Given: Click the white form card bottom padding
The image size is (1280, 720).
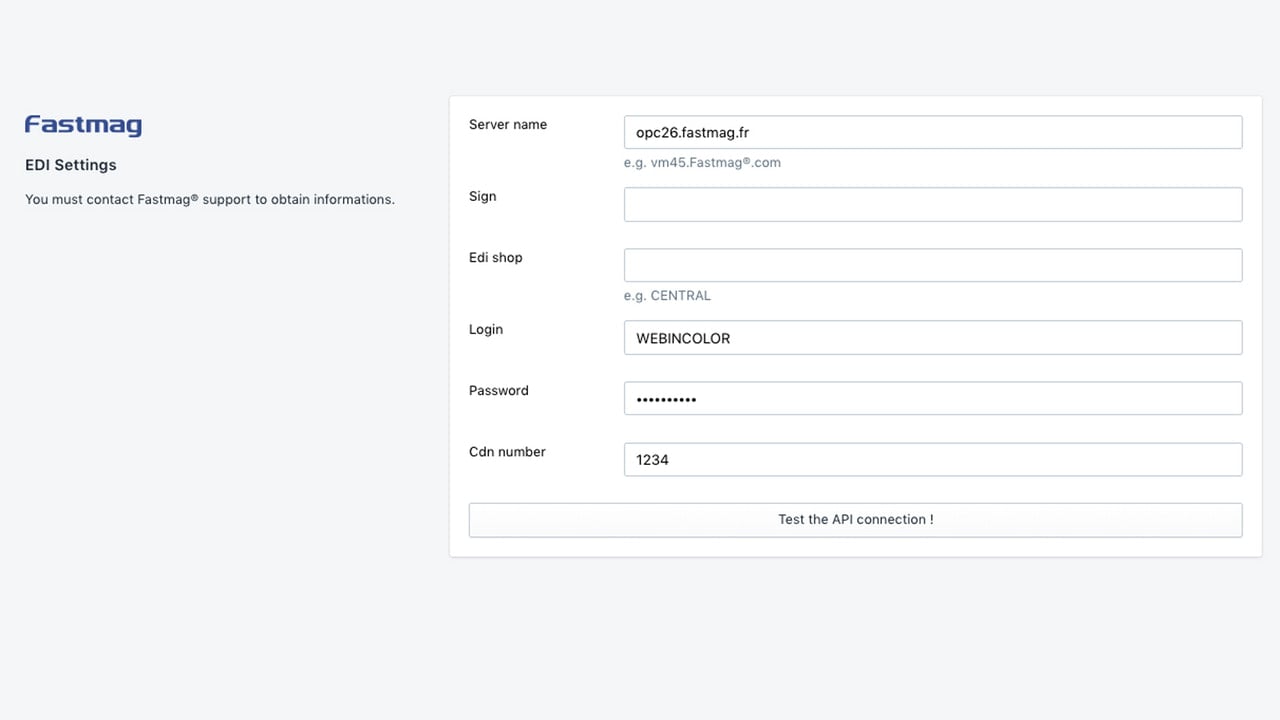Looking at the screenshot, I should click(856, 547).
